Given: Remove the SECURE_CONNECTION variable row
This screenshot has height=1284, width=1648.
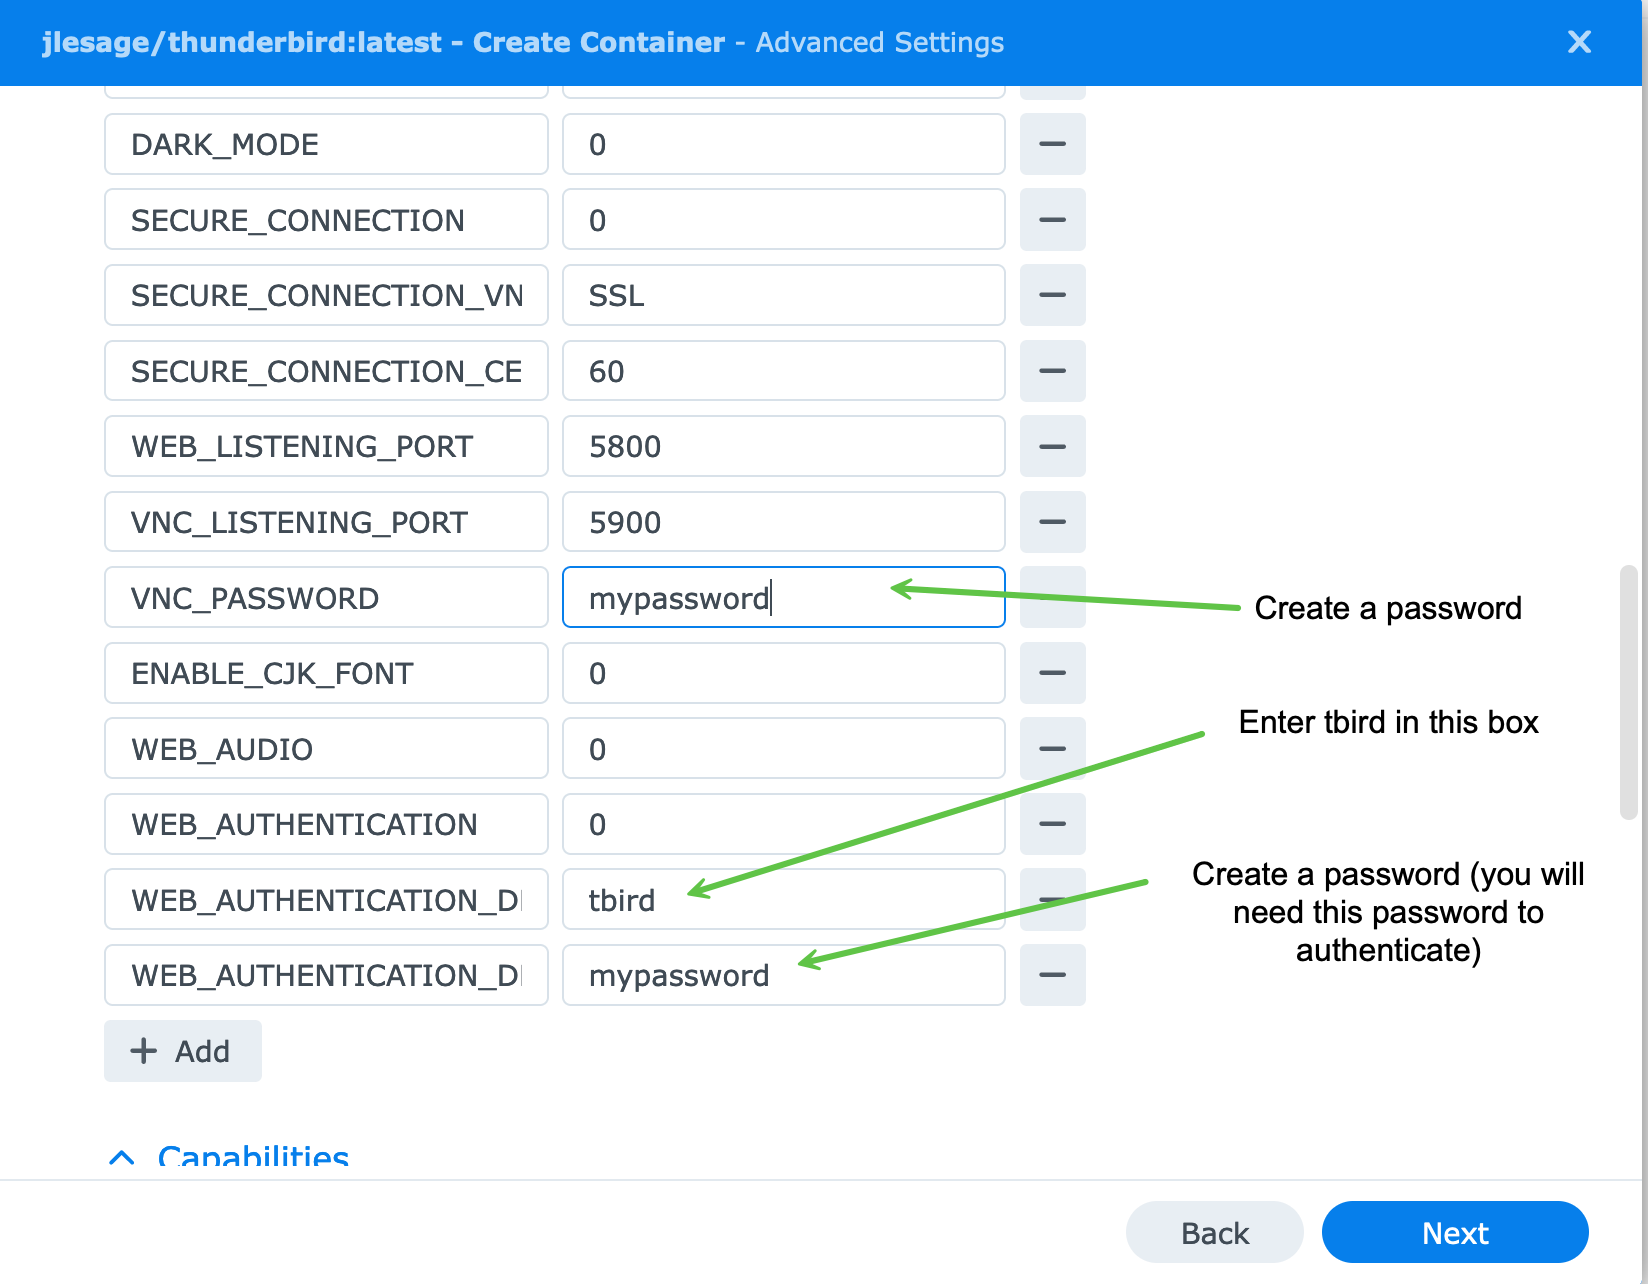Looking at the screenshot, I should point(1052,220).
